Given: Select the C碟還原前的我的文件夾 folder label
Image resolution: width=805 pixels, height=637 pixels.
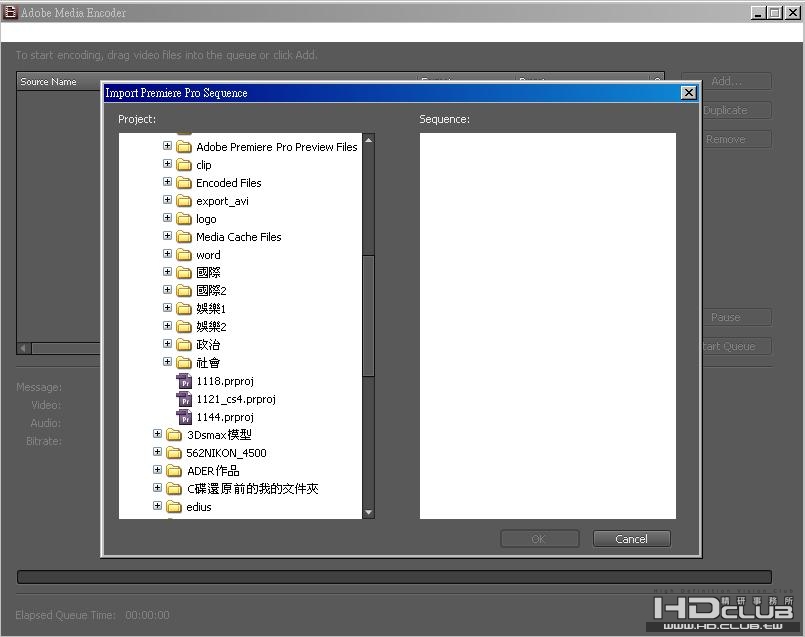Looking at the screenshot, I should point(253,489).
